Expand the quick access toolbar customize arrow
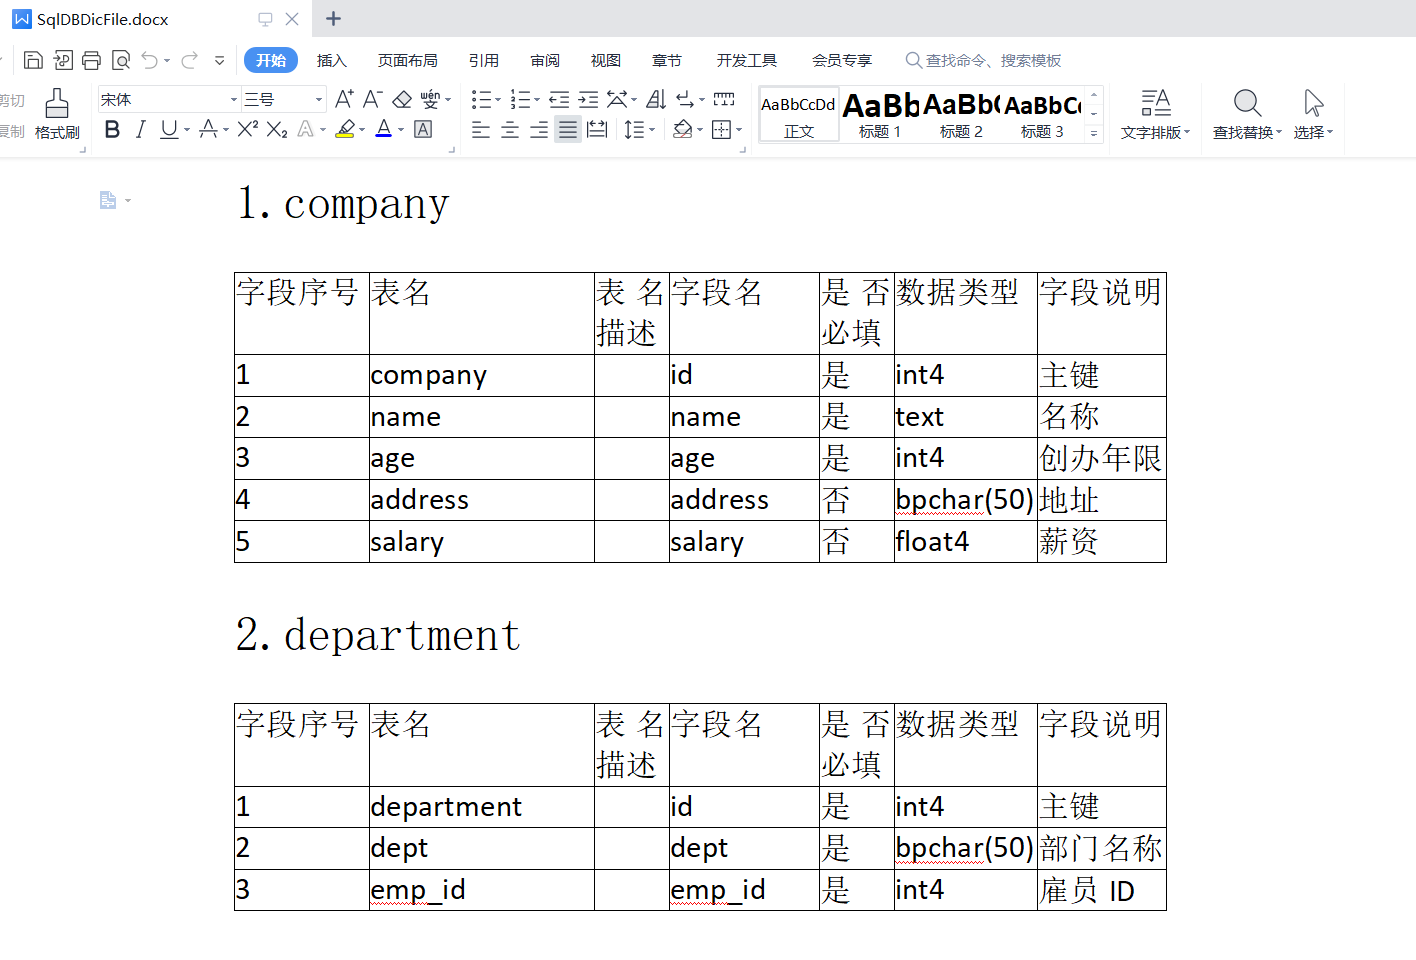This screenshot has width=1416, height=960. (219, 60)
